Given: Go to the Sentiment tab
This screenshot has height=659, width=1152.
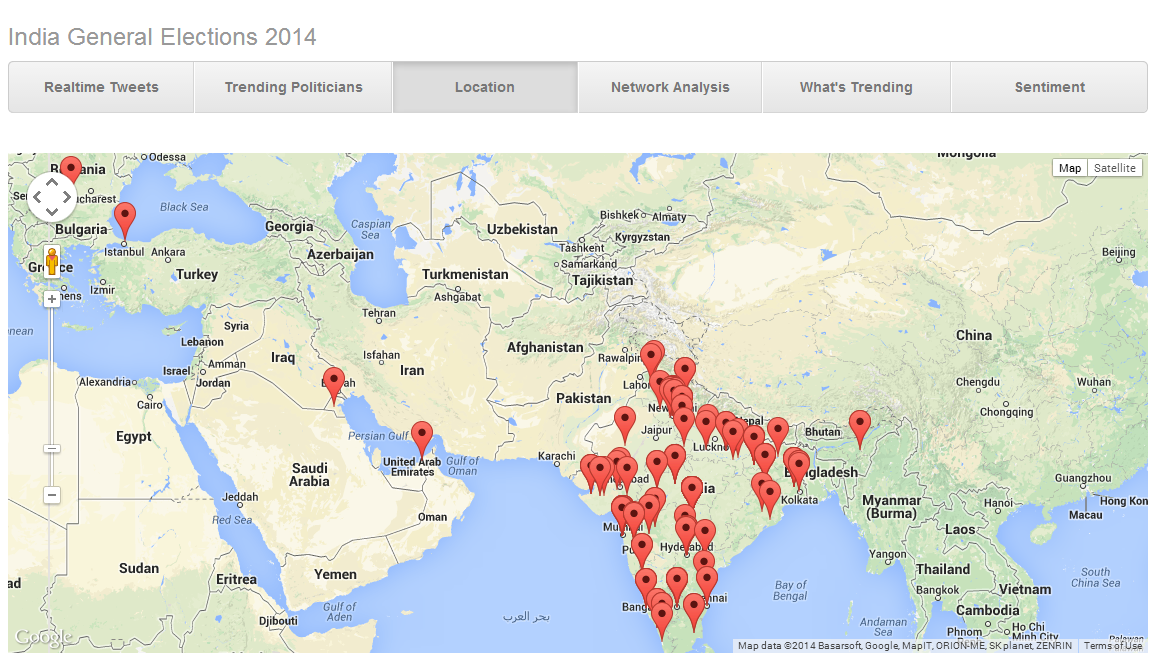Looking at the screenshot, I should (x=1049, y=87).
